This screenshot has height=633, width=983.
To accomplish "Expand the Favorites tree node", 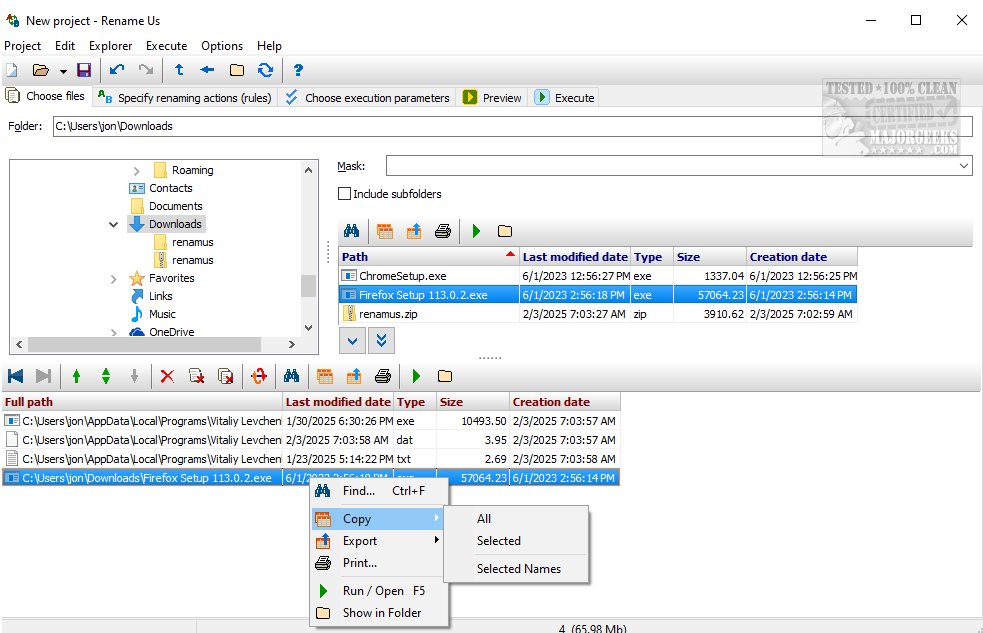I will click(114, 279).
